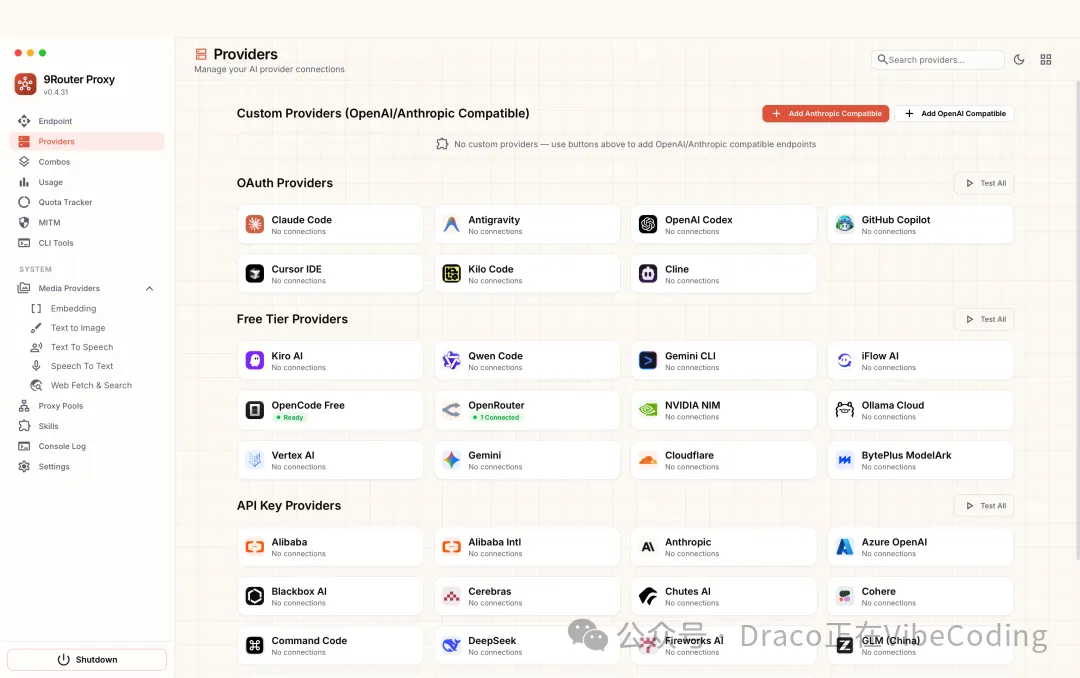Viewport: 1080px width, 678px height.
Task: Click the OpenCode Free icon
Action: coord(255,410)
